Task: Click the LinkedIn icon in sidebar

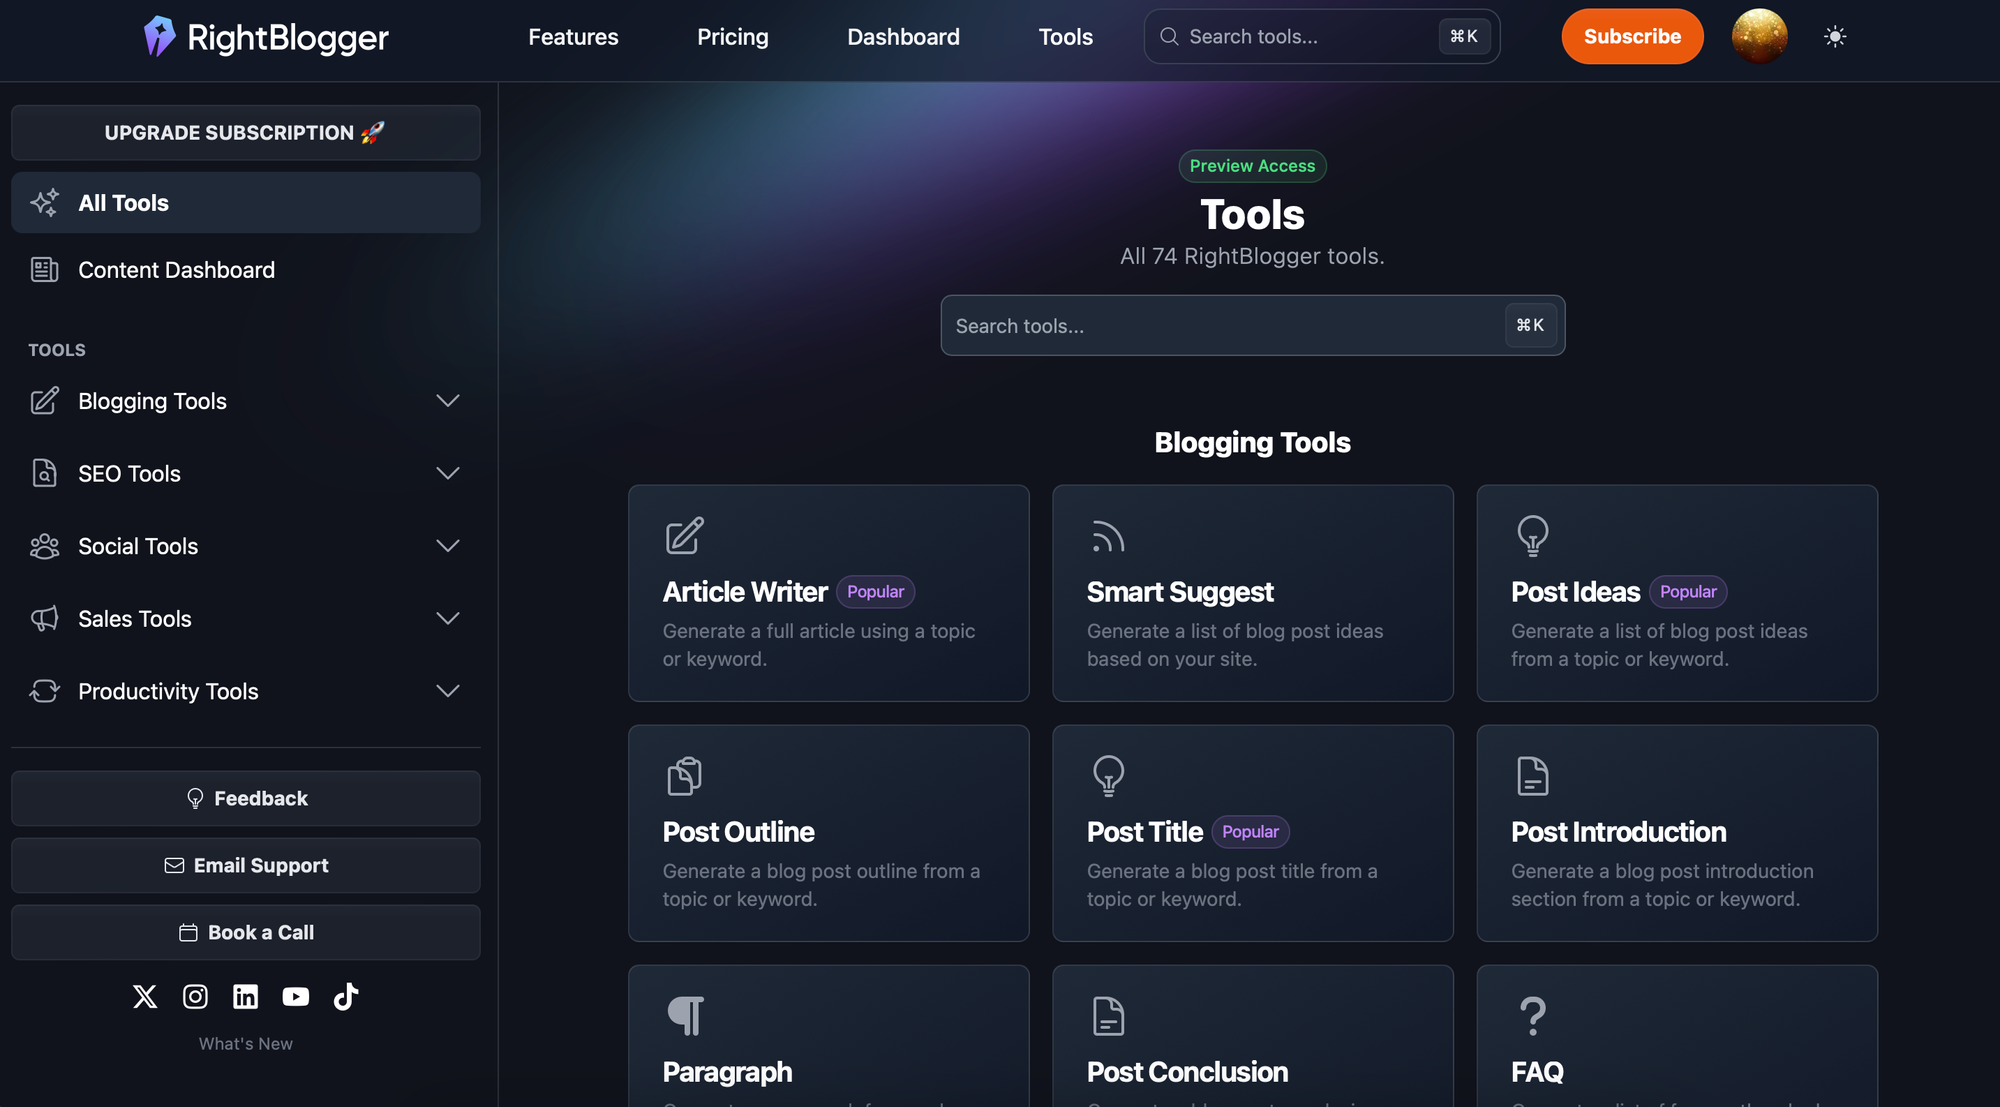Action: [x=245, y=996]
